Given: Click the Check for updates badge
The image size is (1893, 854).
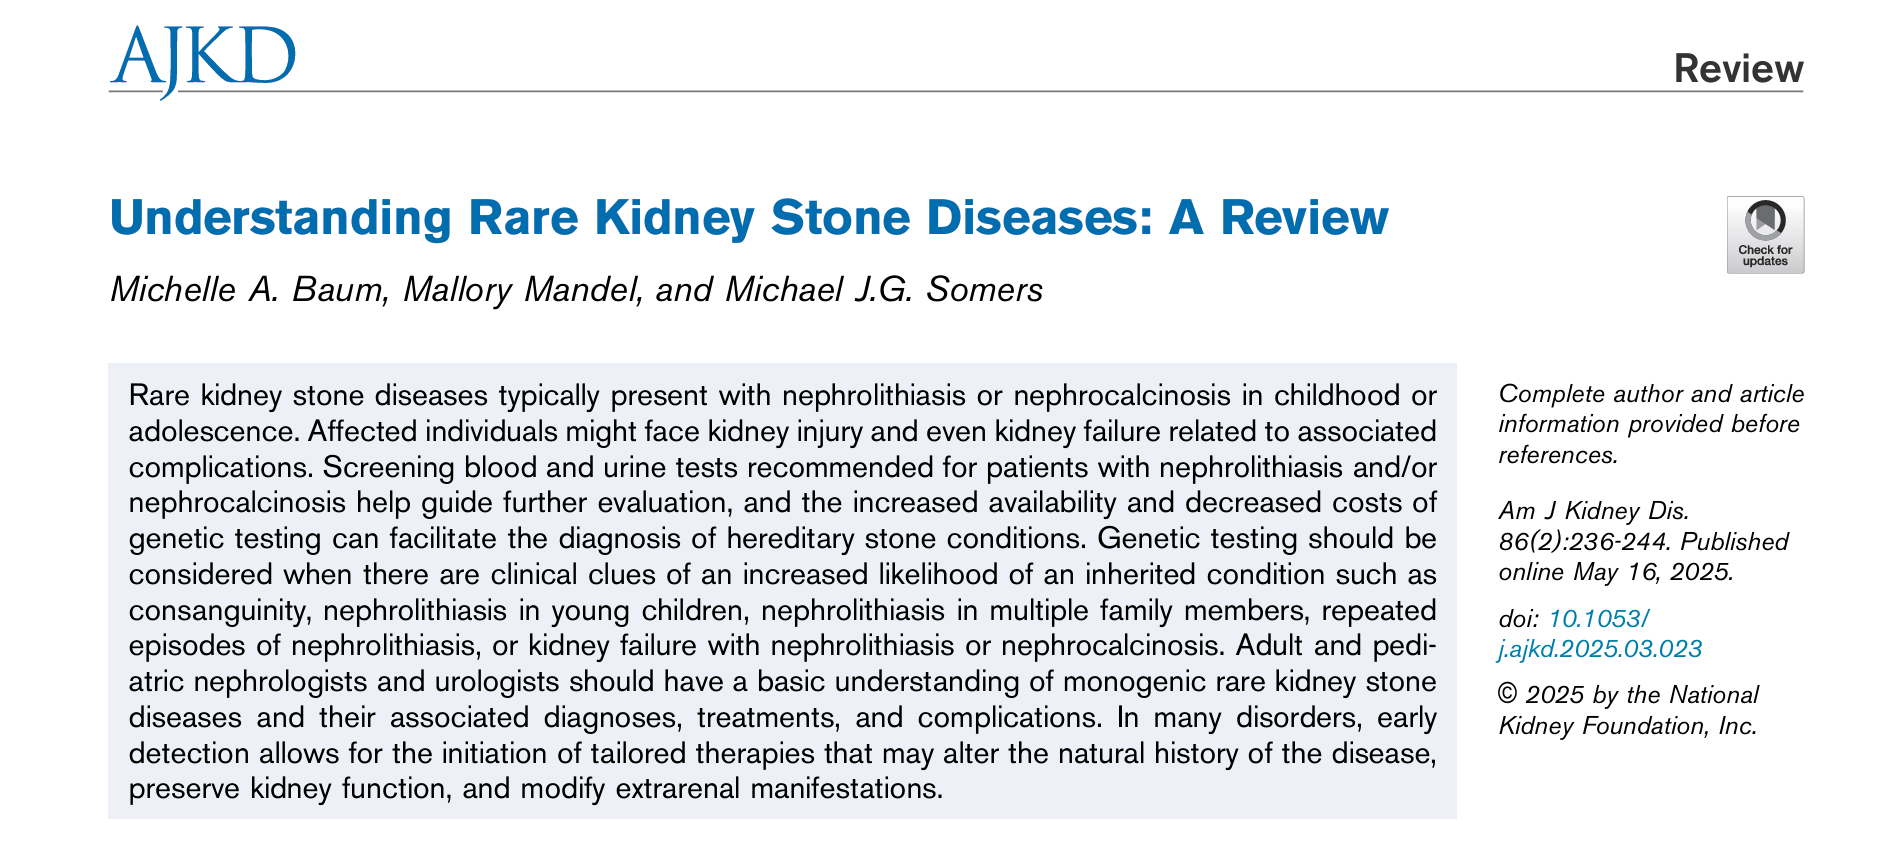Looking at the screenshot, I should coord(1765,235).
